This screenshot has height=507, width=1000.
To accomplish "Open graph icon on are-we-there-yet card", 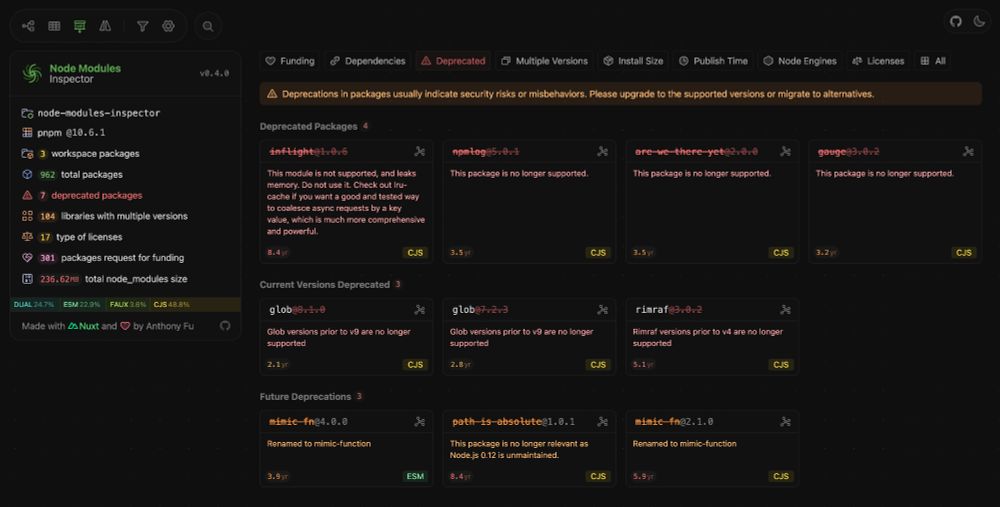I will coord(786,151).
